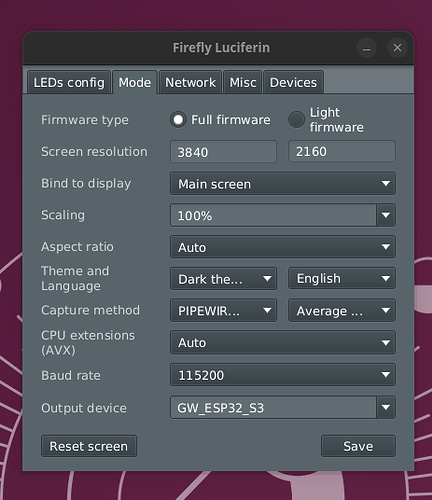
Task: Click the Reset screen button
Action: point(89,446)
